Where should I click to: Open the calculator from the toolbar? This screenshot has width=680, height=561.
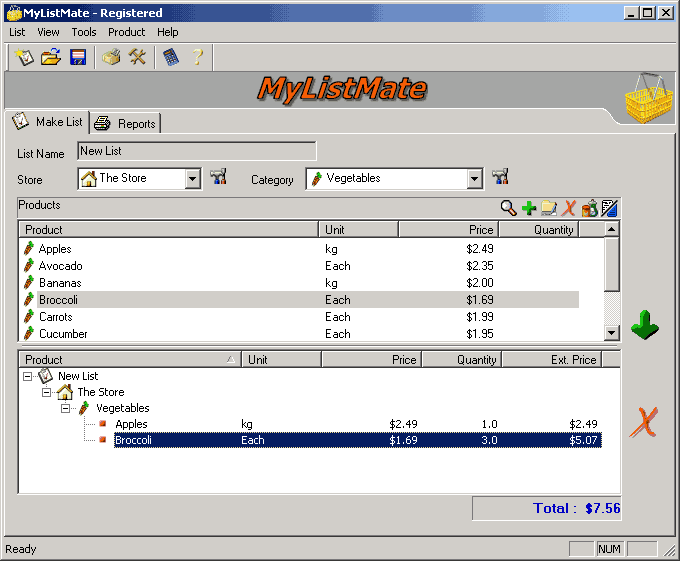(x=170, y=57)
